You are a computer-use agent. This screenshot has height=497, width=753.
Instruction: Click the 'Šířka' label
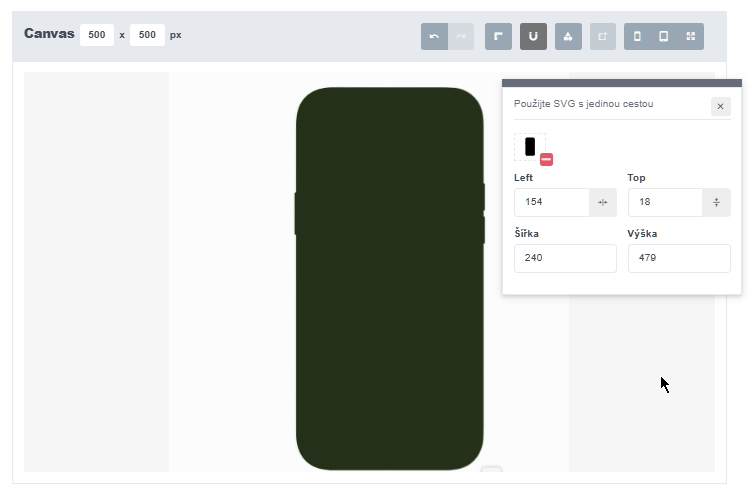[x=527, y=234]
